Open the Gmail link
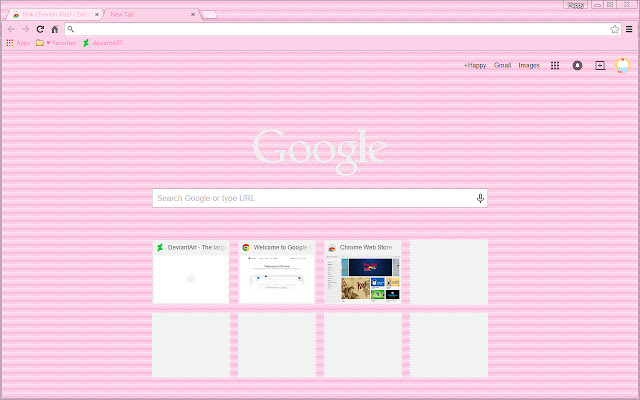The height and width of the screenshot is (400, 640). (502, 65)
